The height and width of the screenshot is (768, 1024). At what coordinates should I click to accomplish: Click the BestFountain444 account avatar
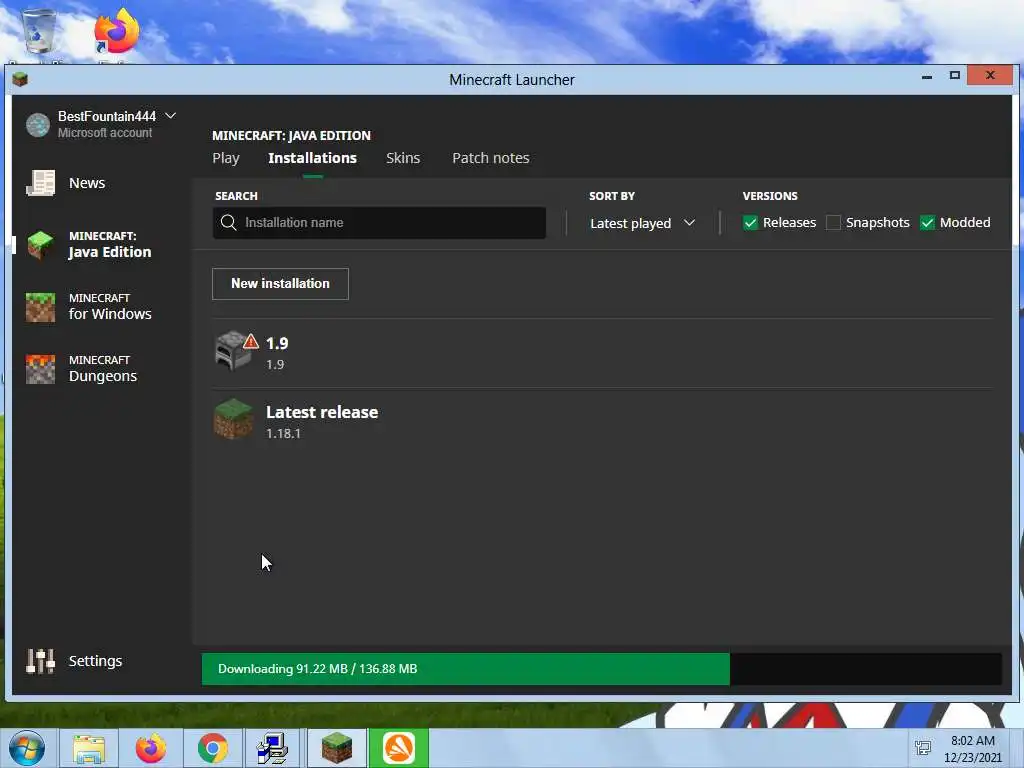point(38,124)
